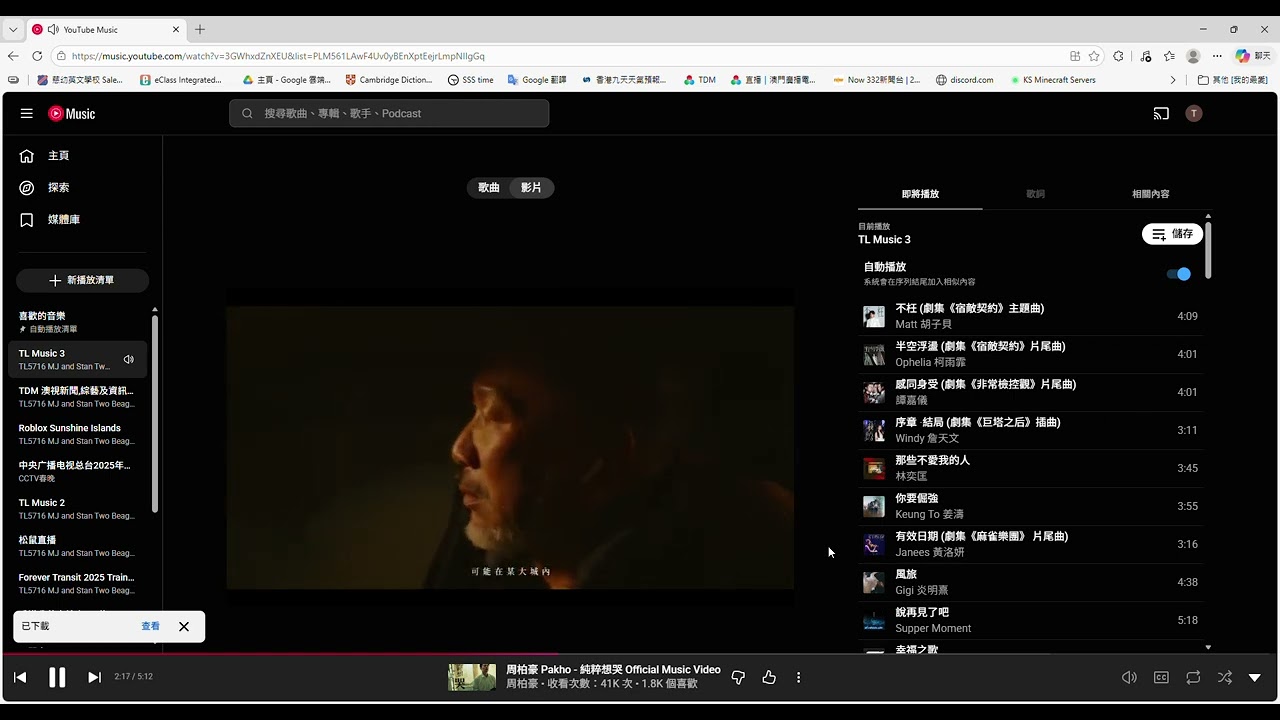Pause the current song
Viewport: 1280px width, 720px height.
57,677
